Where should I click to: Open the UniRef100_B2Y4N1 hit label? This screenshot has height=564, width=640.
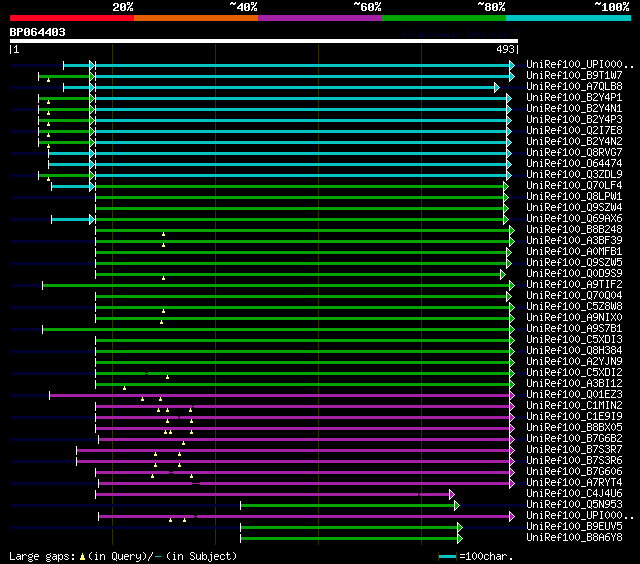click(574, 109)
